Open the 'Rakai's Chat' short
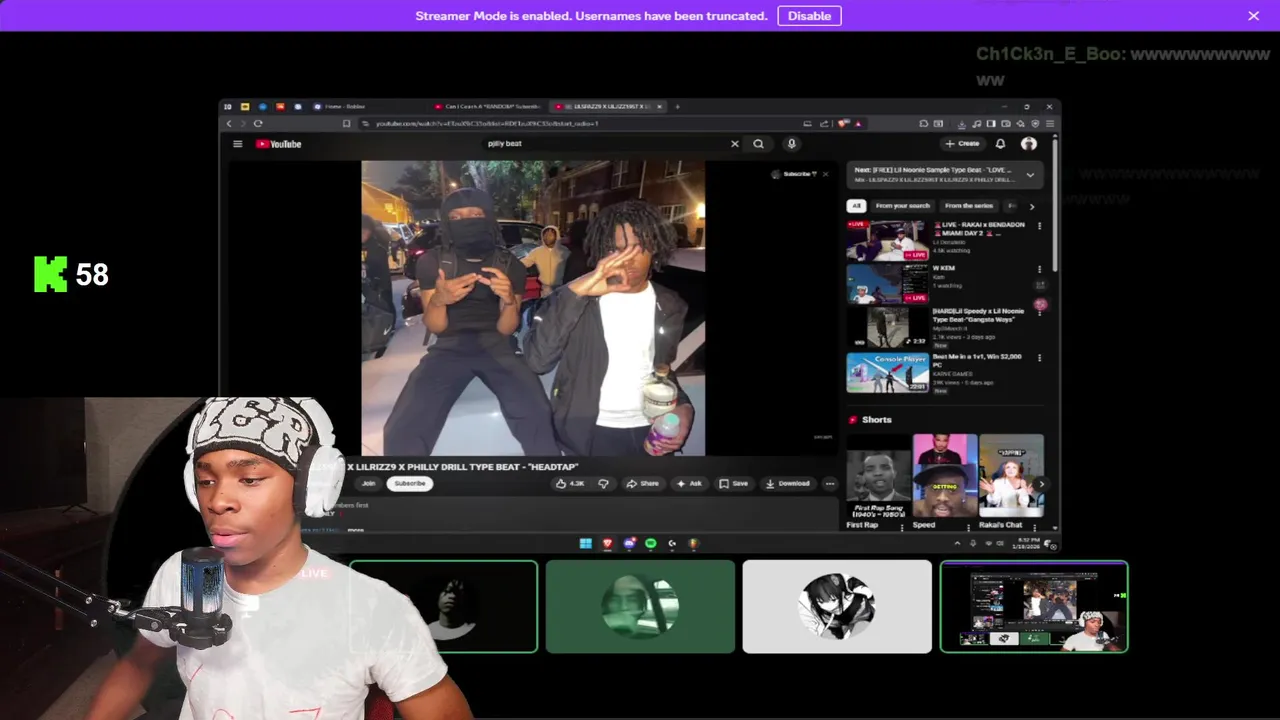1280x720 pixels. 1011,476
